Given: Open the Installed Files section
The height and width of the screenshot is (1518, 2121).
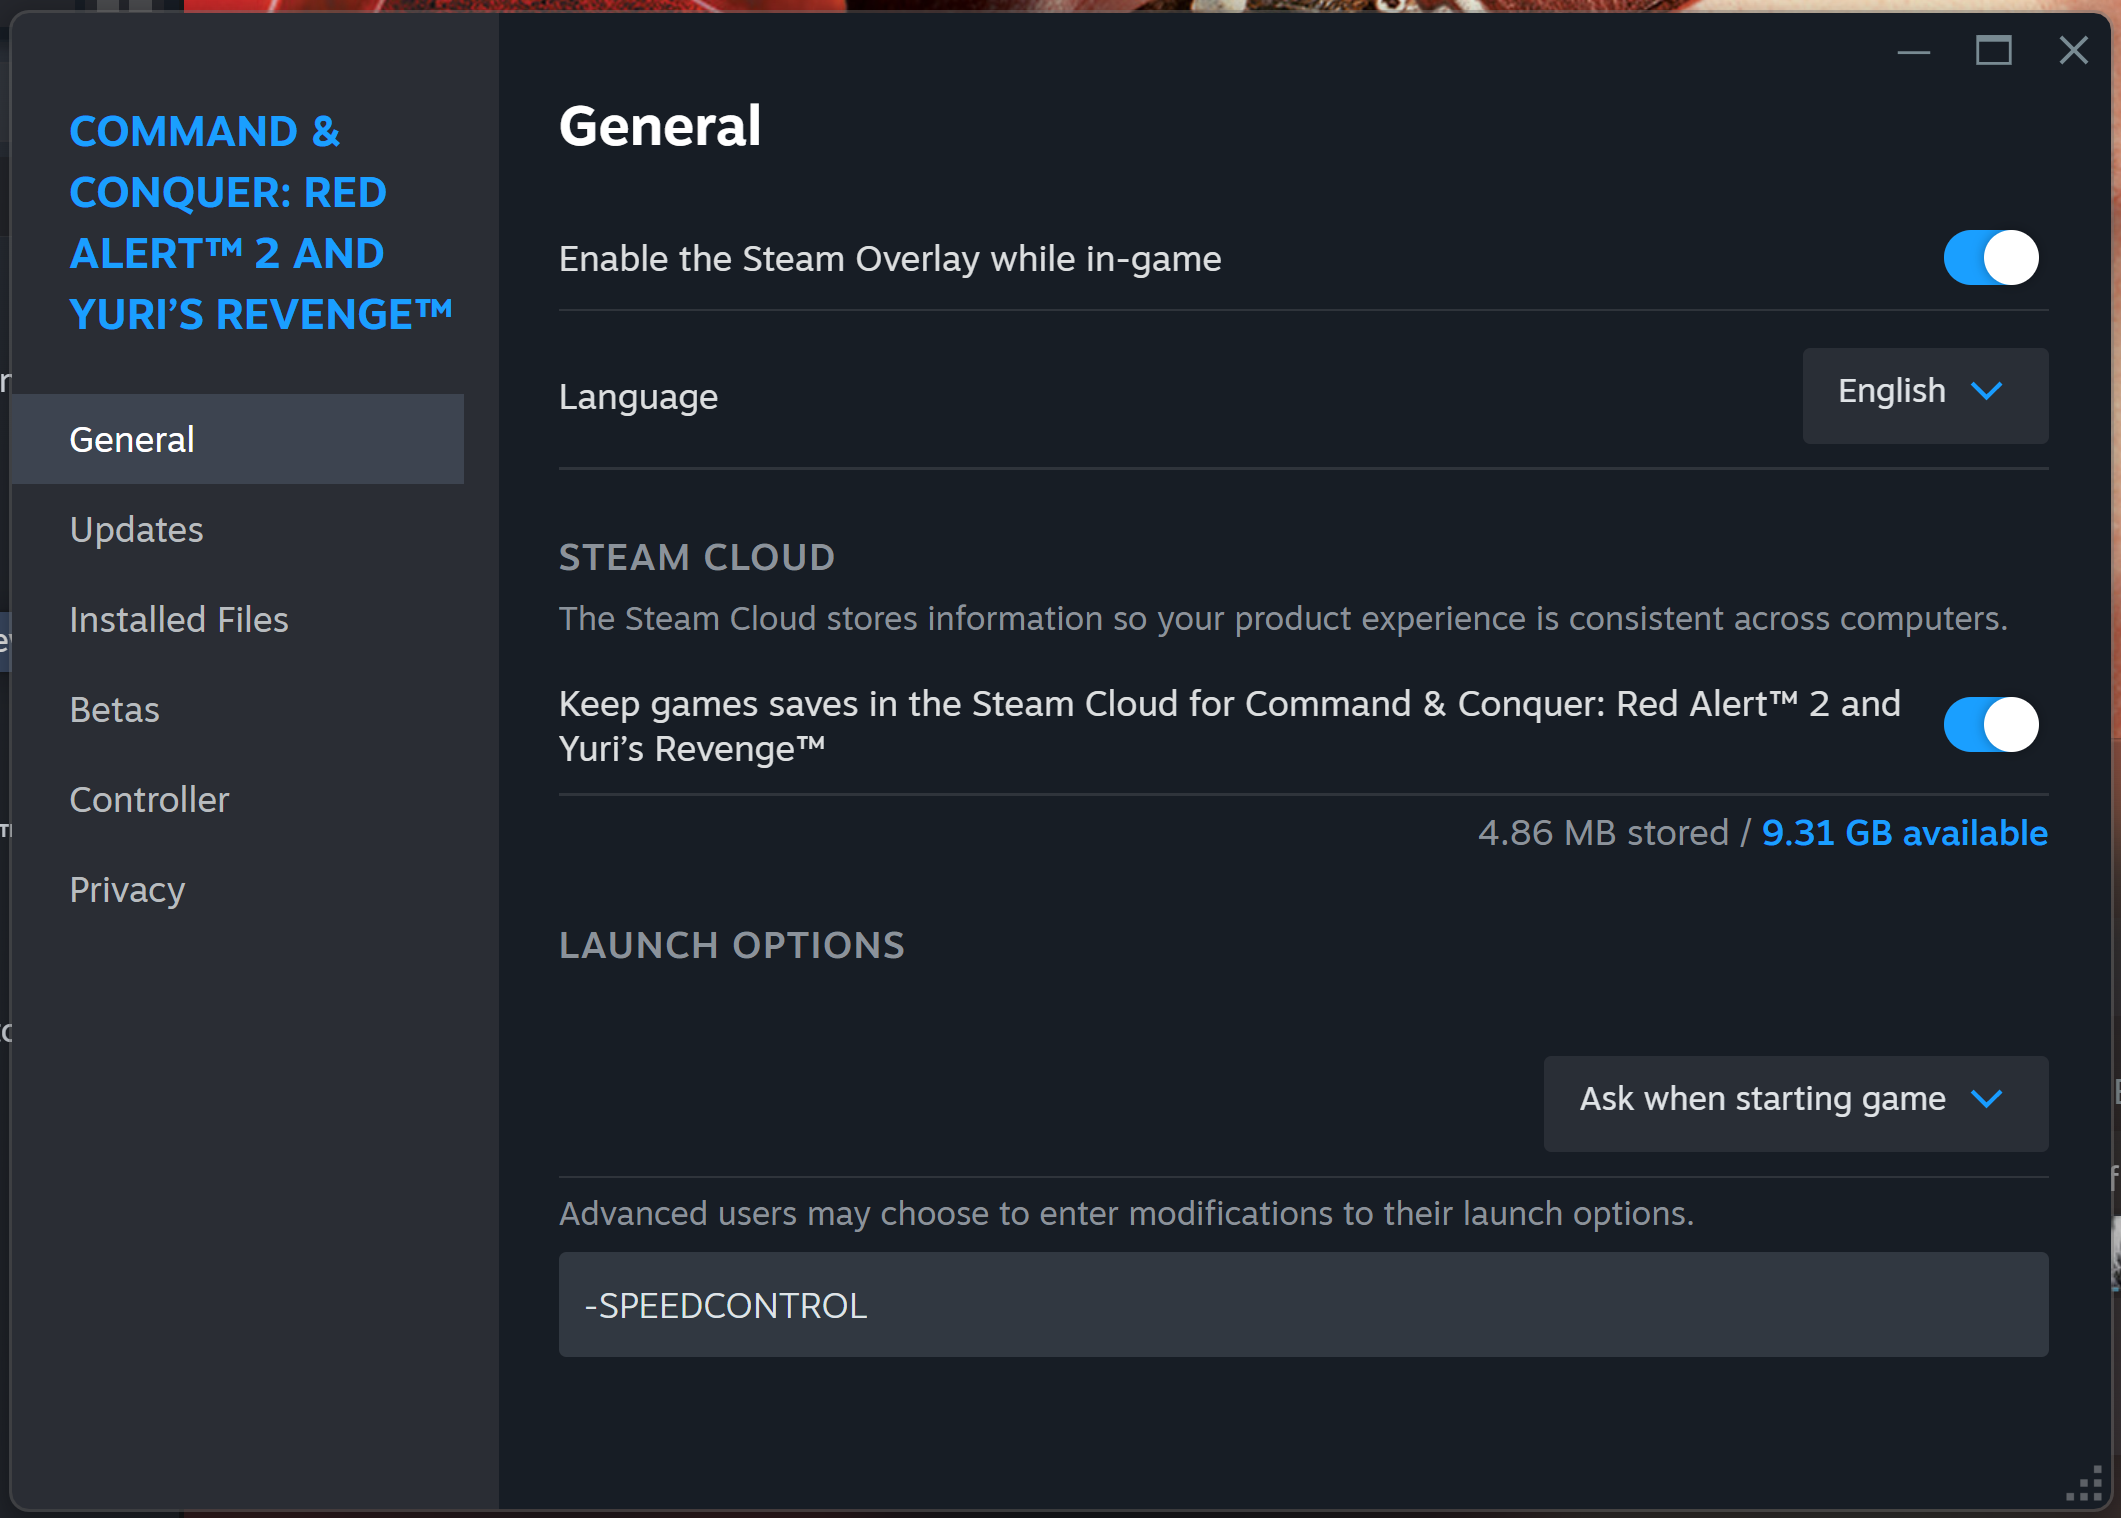Looking at the screenshot, I should (x=179, y=620).
